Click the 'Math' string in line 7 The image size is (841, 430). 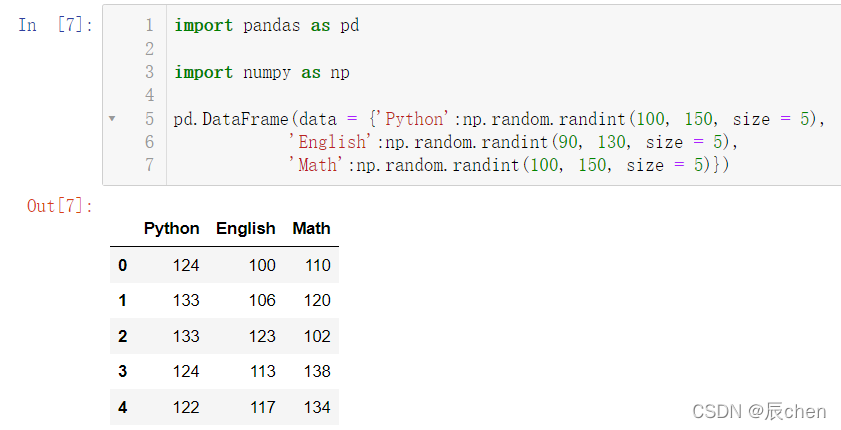316,165
